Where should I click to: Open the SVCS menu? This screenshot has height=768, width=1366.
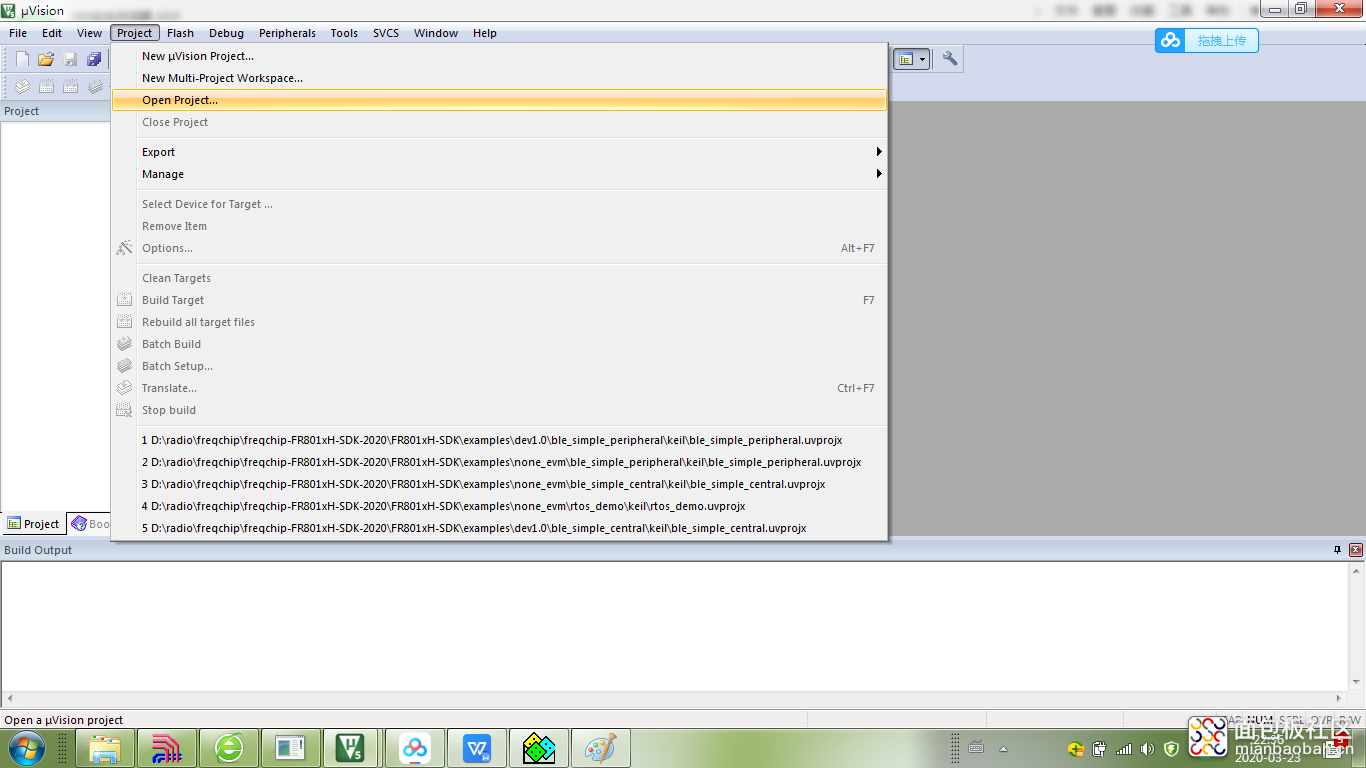pos(386,33)
